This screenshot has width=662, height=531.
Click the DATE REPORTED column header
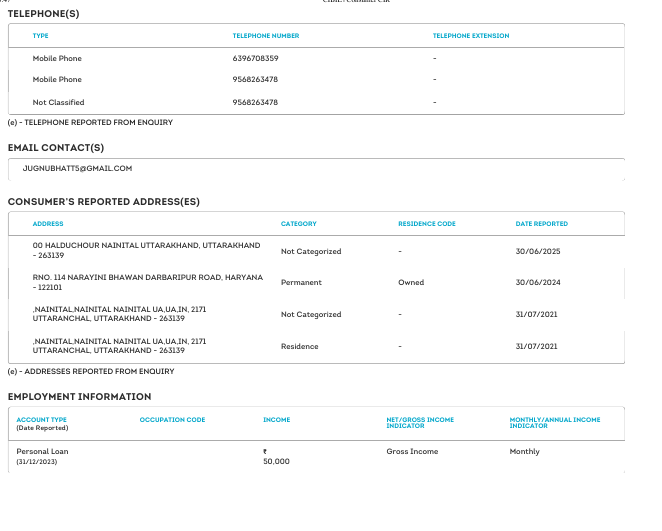(542, 224)
